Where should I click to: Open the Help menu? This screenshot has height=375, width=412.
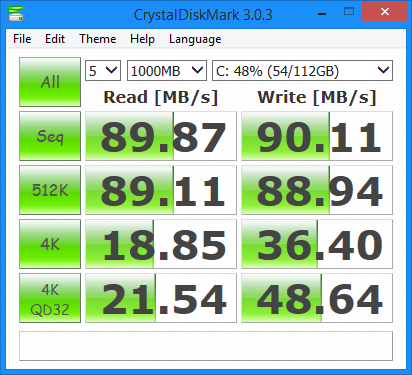point(142,39)
